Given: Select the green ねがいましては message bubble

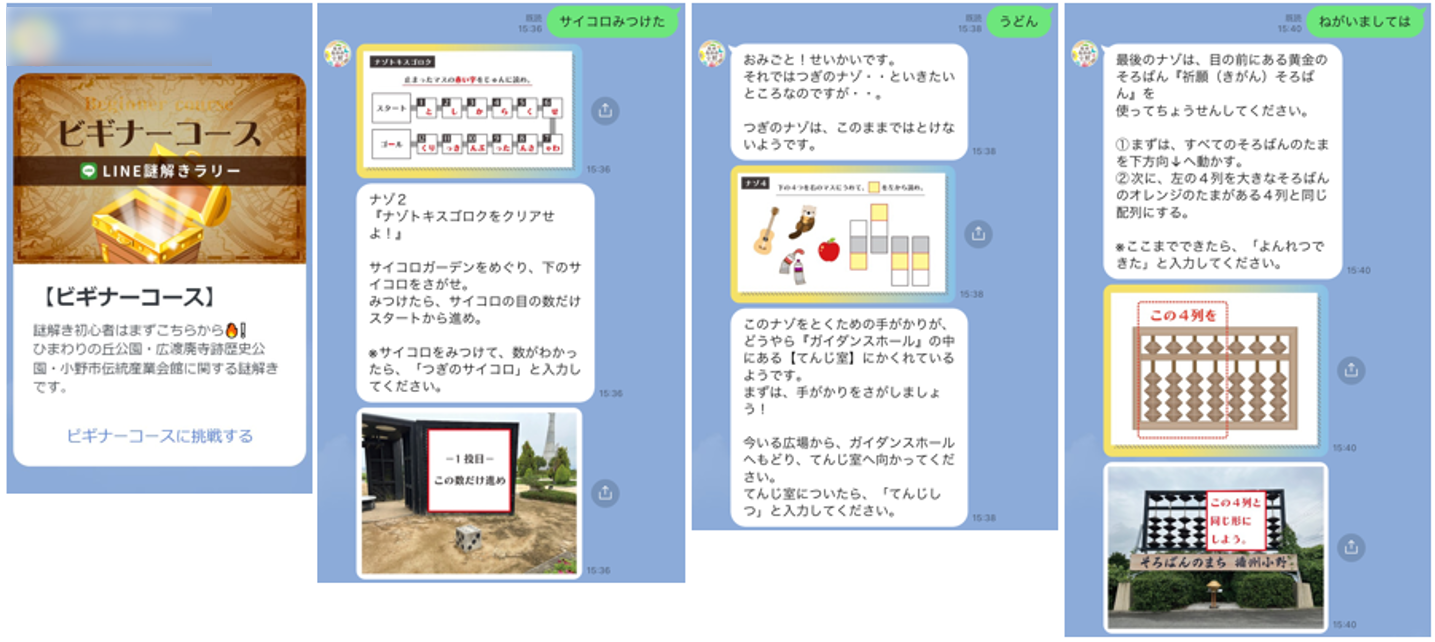Looking at the screenshot, I should coord(1364,21).
